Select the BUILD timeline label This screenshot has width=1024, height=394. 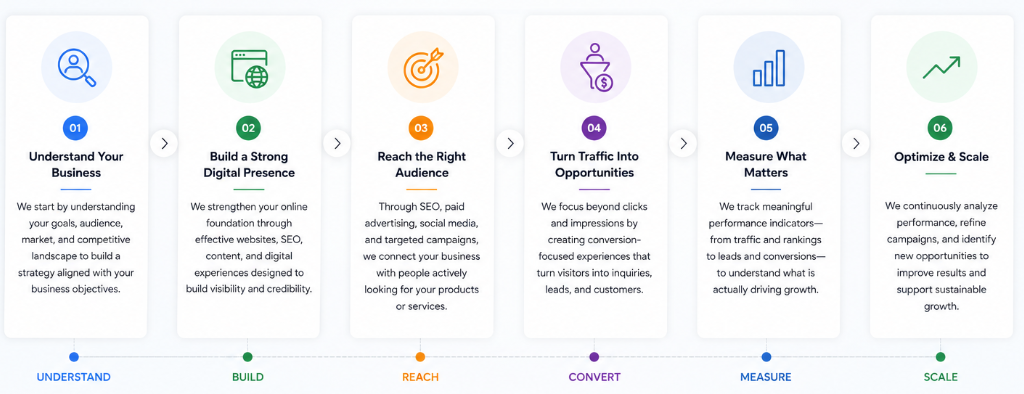click(x=248, y=377)
